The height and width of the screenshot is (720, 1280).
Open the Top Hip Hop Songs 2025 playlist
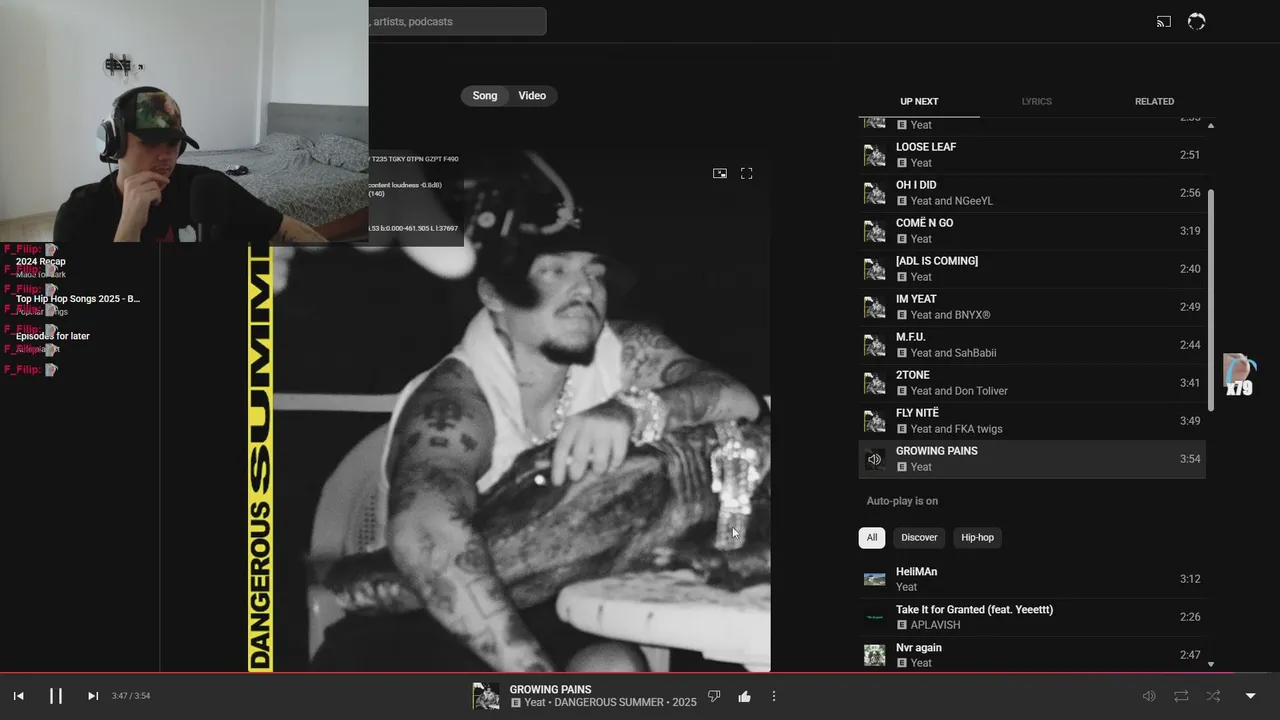pyautogui.click(x=78, y=299)
